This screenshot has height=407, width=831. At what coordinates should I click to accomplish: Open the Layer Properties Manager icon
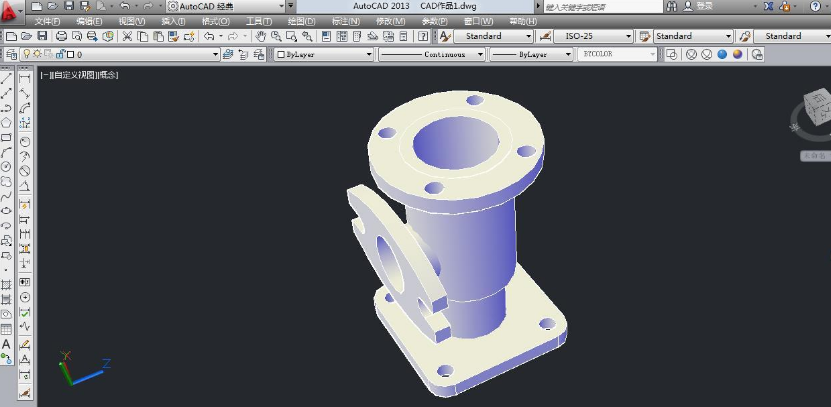pos(10,54)
